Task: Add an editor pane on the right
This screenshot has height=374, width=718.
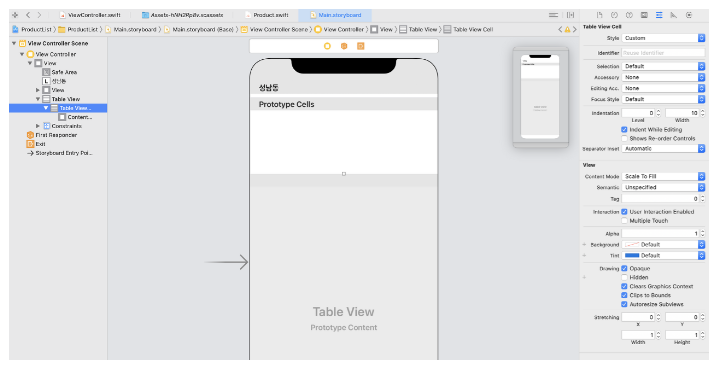Action: coord(570,15)
